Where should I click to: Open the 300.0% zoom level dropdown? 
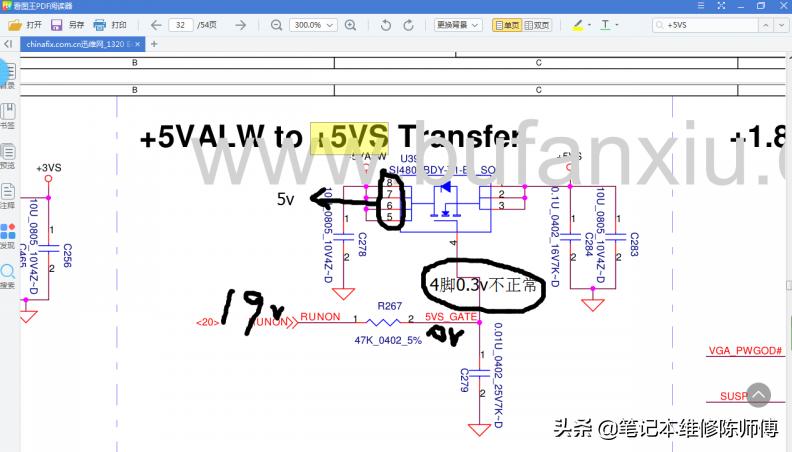(313, 25)
